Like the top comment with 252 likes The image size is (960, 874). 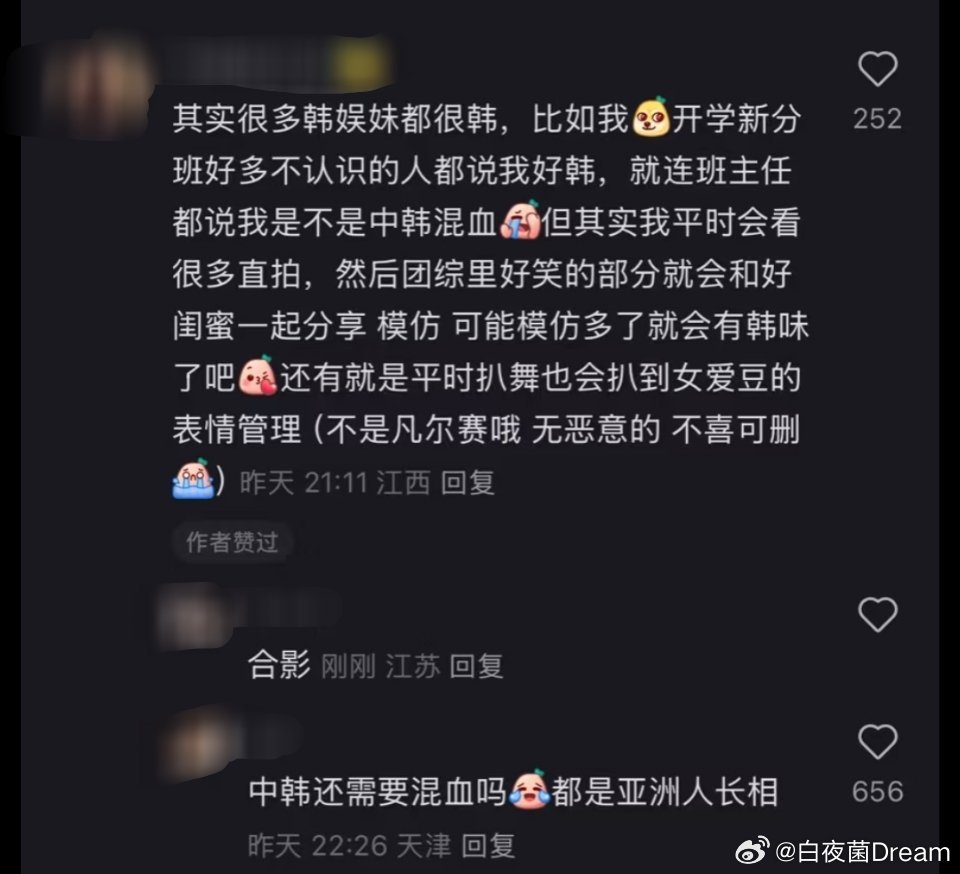(x=877, y=69)
